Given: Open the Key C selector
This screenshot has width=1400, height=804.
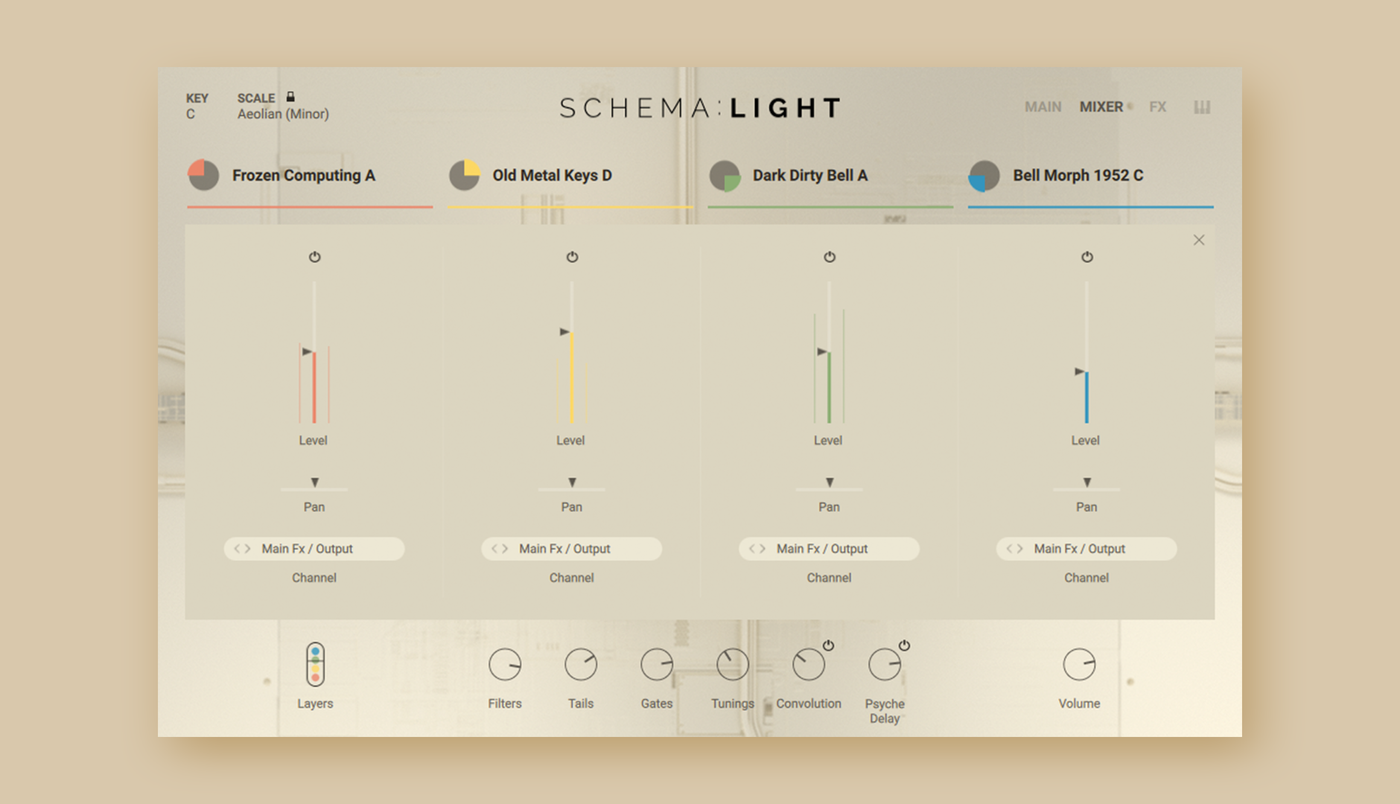Looking at the screenshot, I should (x=191, y=114).
